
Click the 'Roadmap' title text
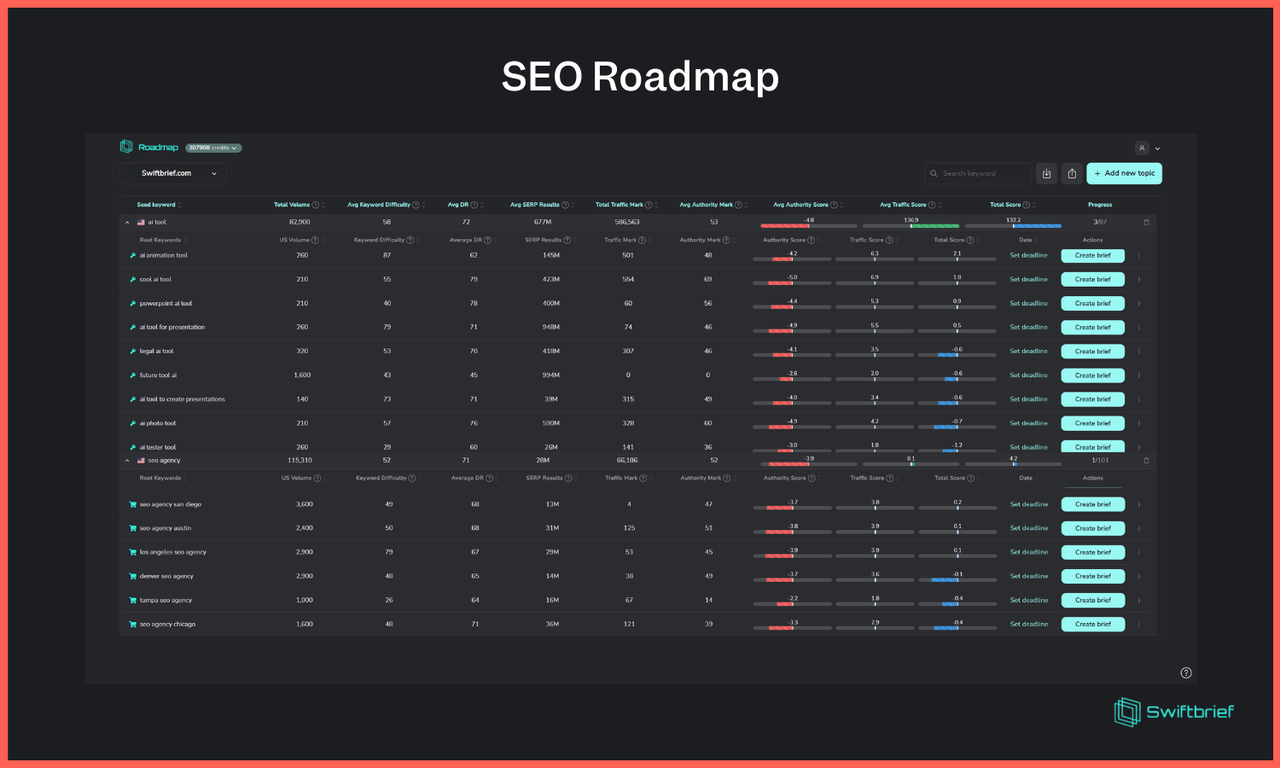coord(158,147)
